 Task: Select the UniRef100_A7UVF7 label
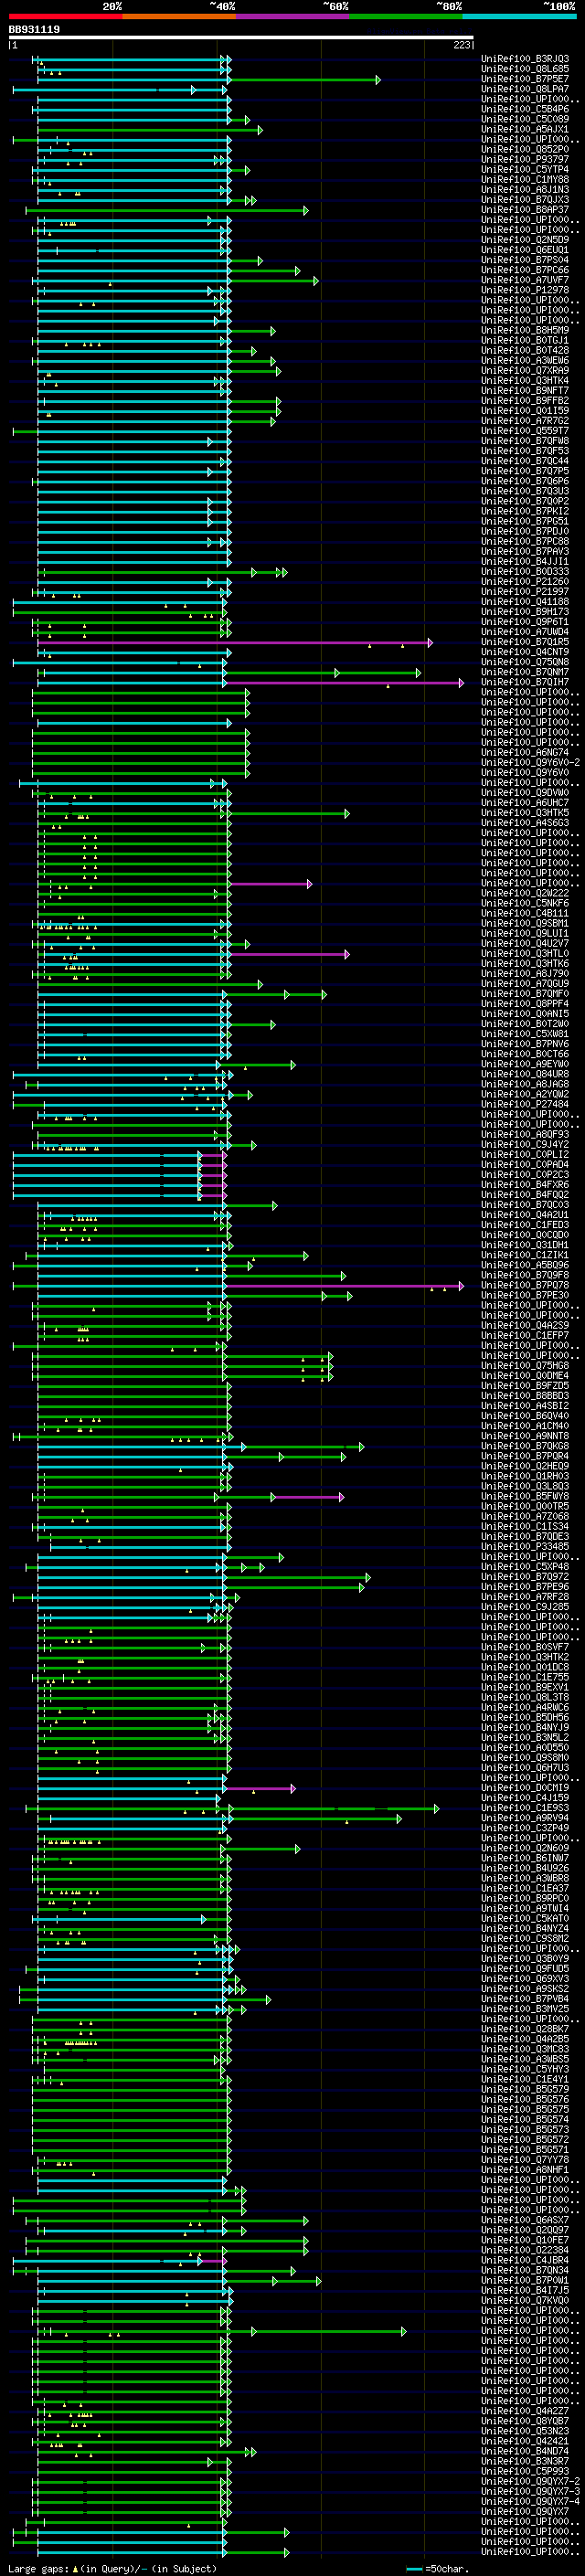525,280
